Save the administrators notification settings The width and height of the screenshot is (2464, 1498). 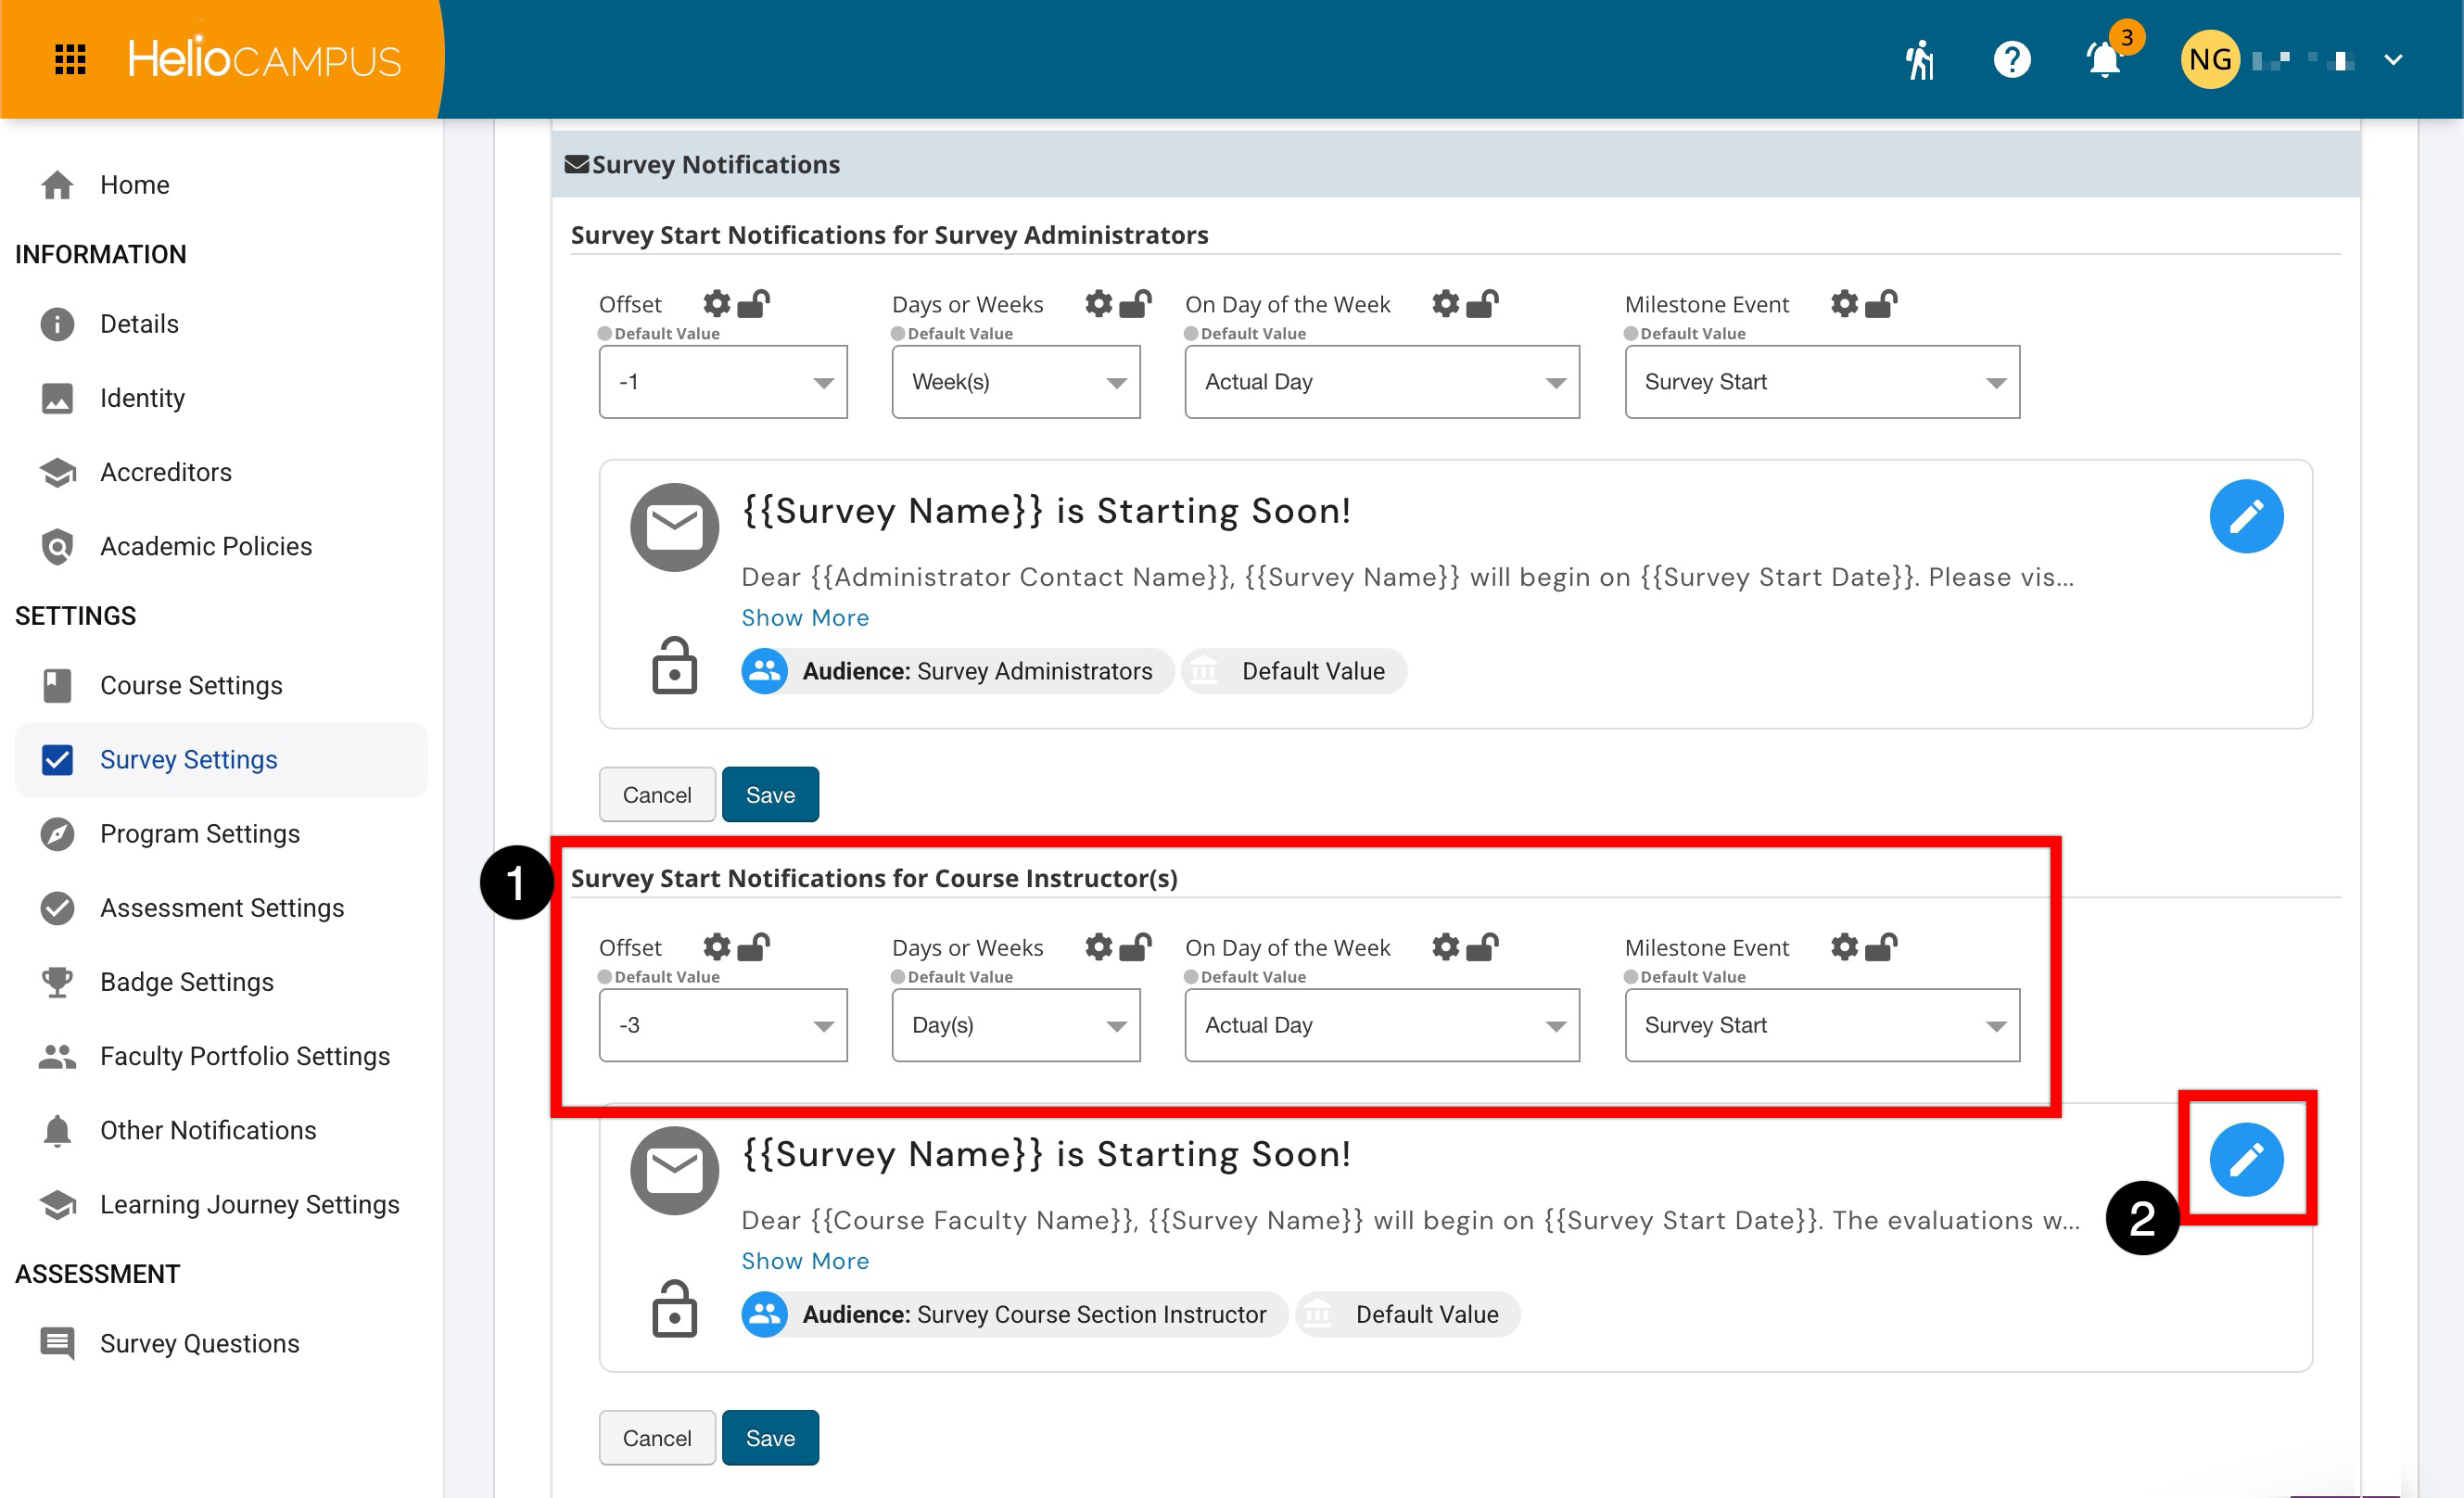tap(770, 795)
